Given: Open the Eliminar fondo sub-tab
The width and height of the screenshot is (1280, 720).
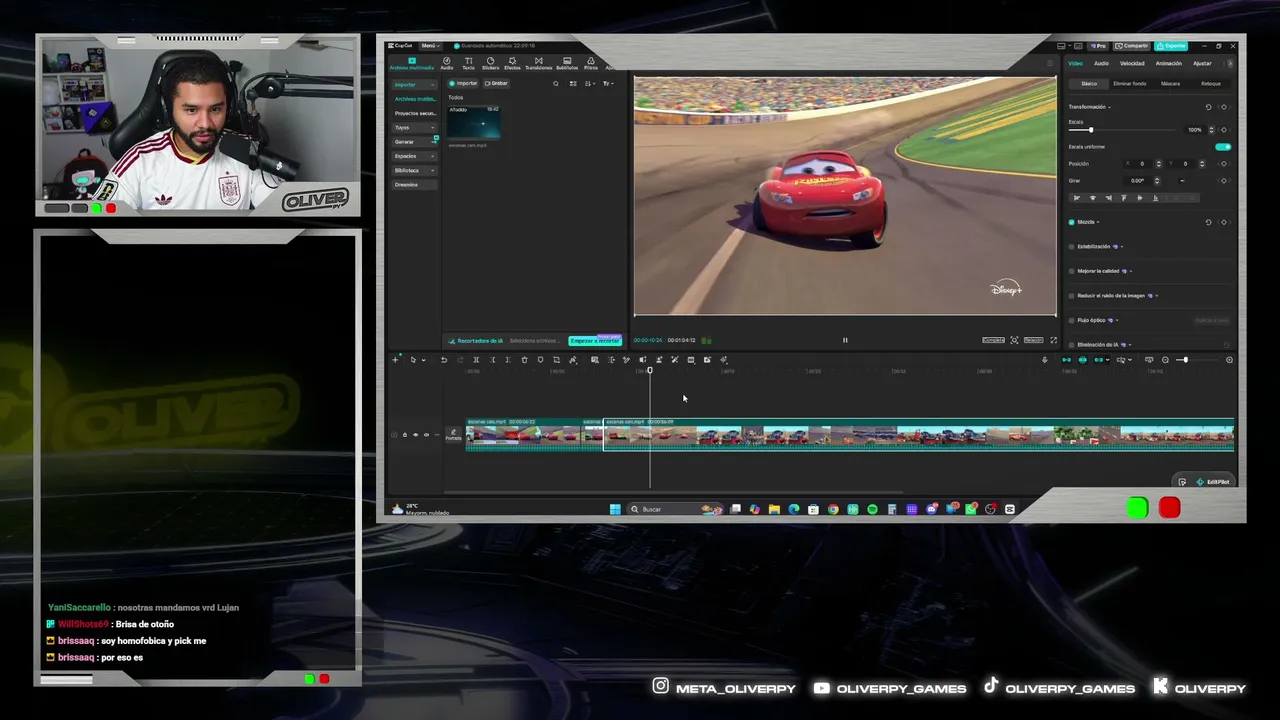Looking at the screenshot, I should click(x=1130, y=84).
